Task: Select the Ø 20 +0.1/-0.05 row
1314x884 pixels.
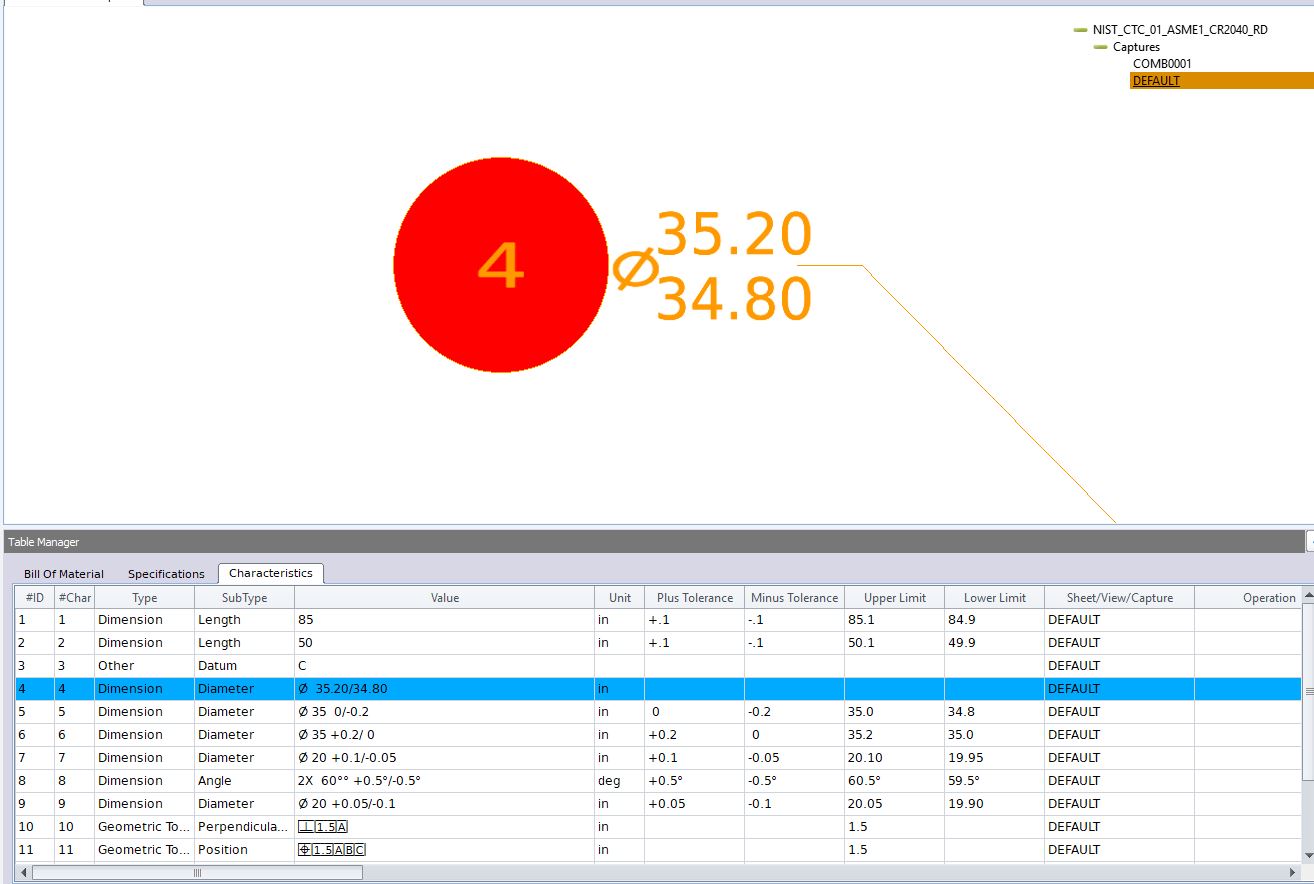Action: pyautogui.click(x=658, y=758)
